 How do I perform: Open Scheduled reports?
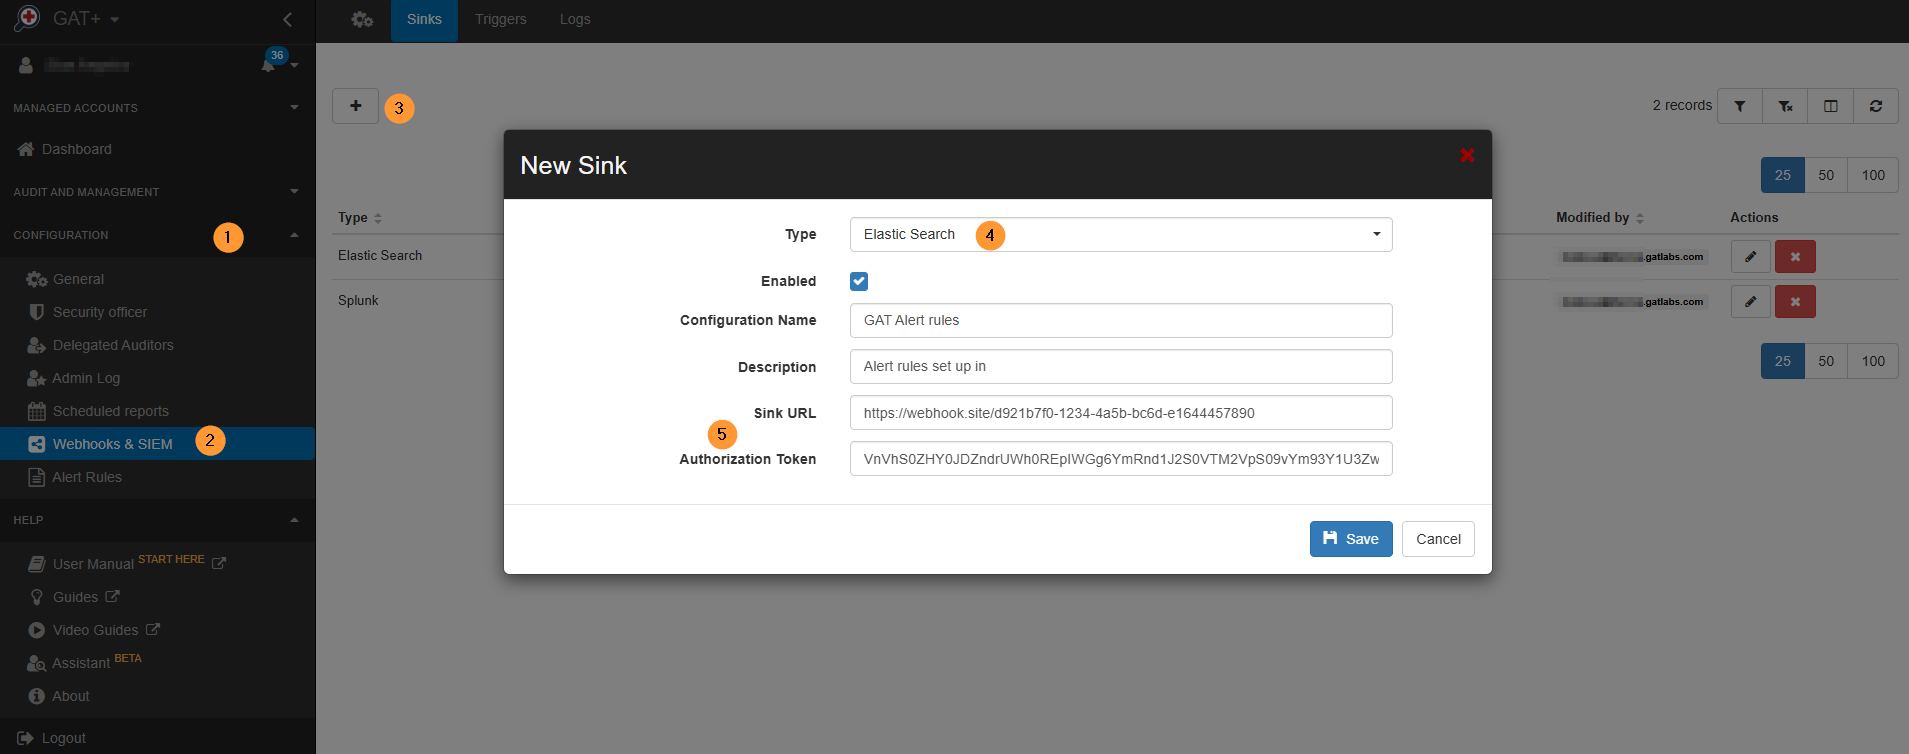[99, 411]
